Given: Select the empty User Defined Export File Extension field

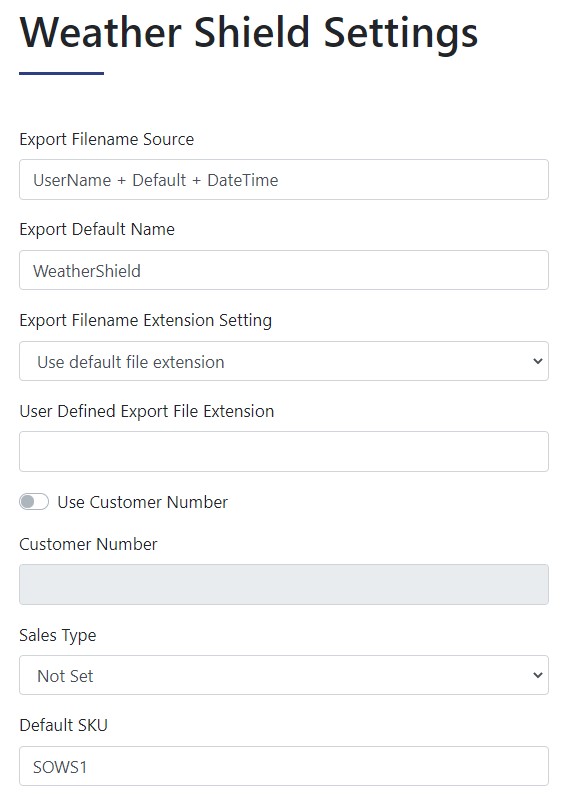Looking at the screenshot, I should point(284,451).
